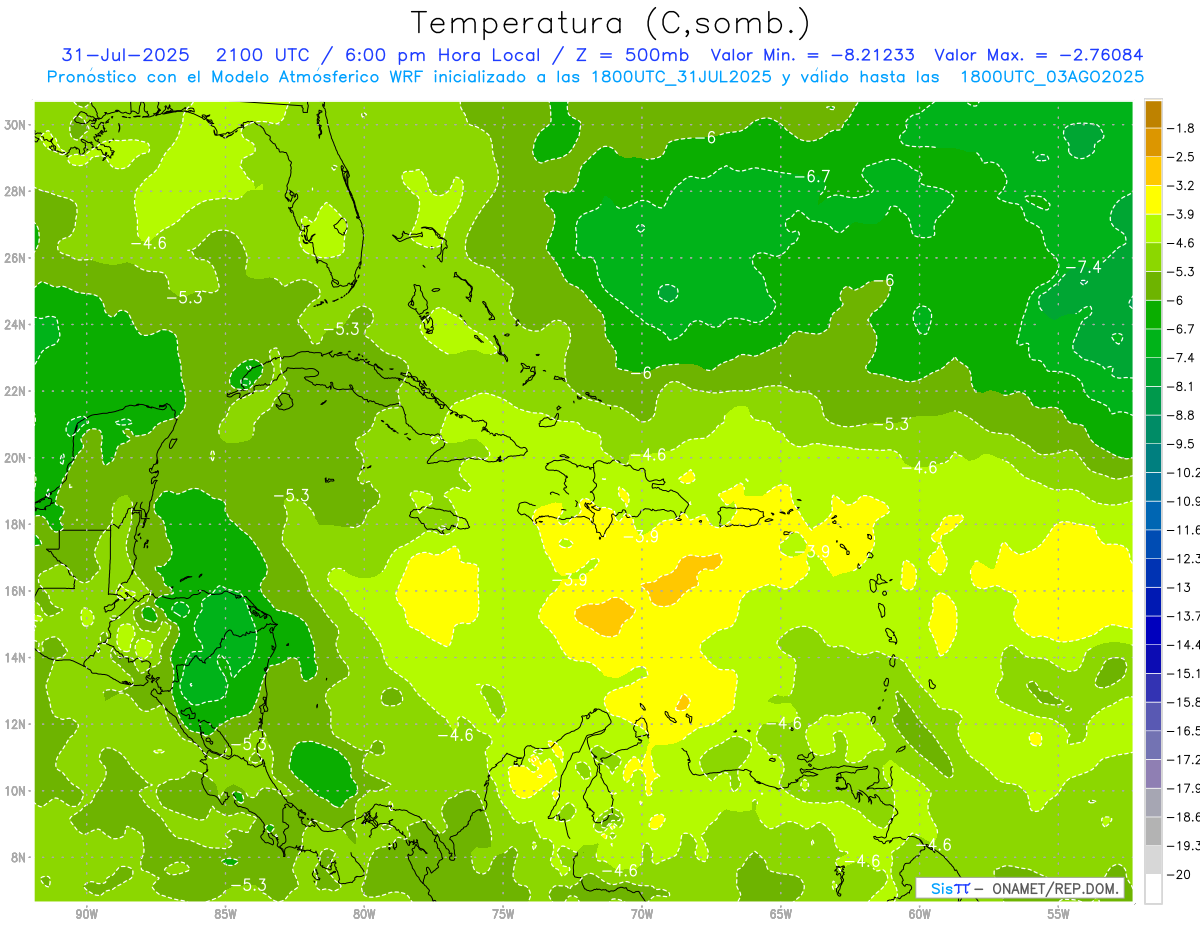Screen dimensions: 1200x927
Task: Click the "Valor Max. = -2.76084" readout
Action: click(1038, 55)
